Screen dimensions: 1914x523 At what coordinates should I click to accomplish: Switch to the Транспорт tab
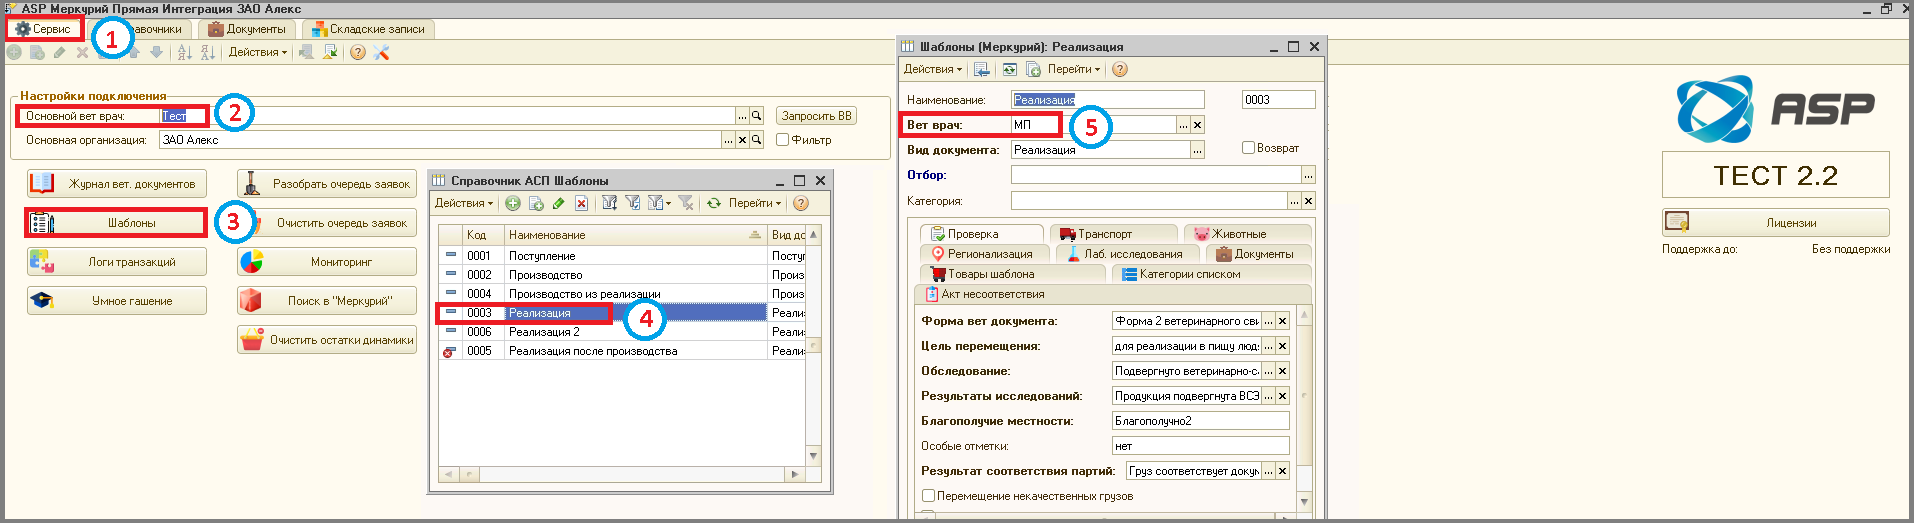(x=1113, y=234)
